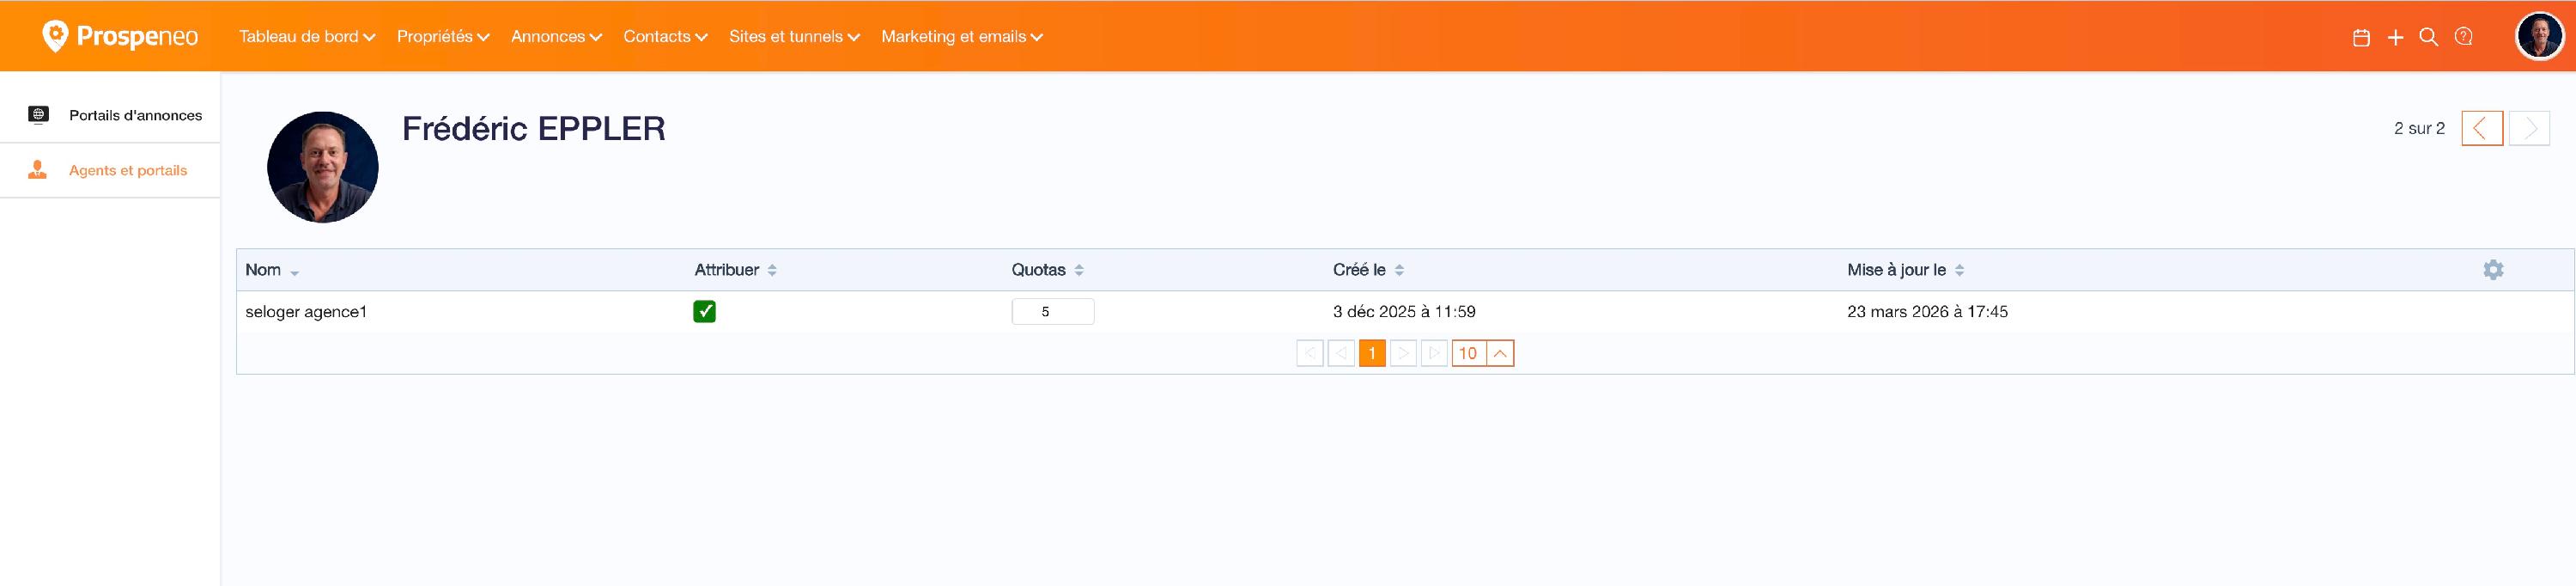The width and height of the screenshot is (2576, 586).
Task: Click Frédéric EPPLER profile photo
Action: click(x=323, y=167)
